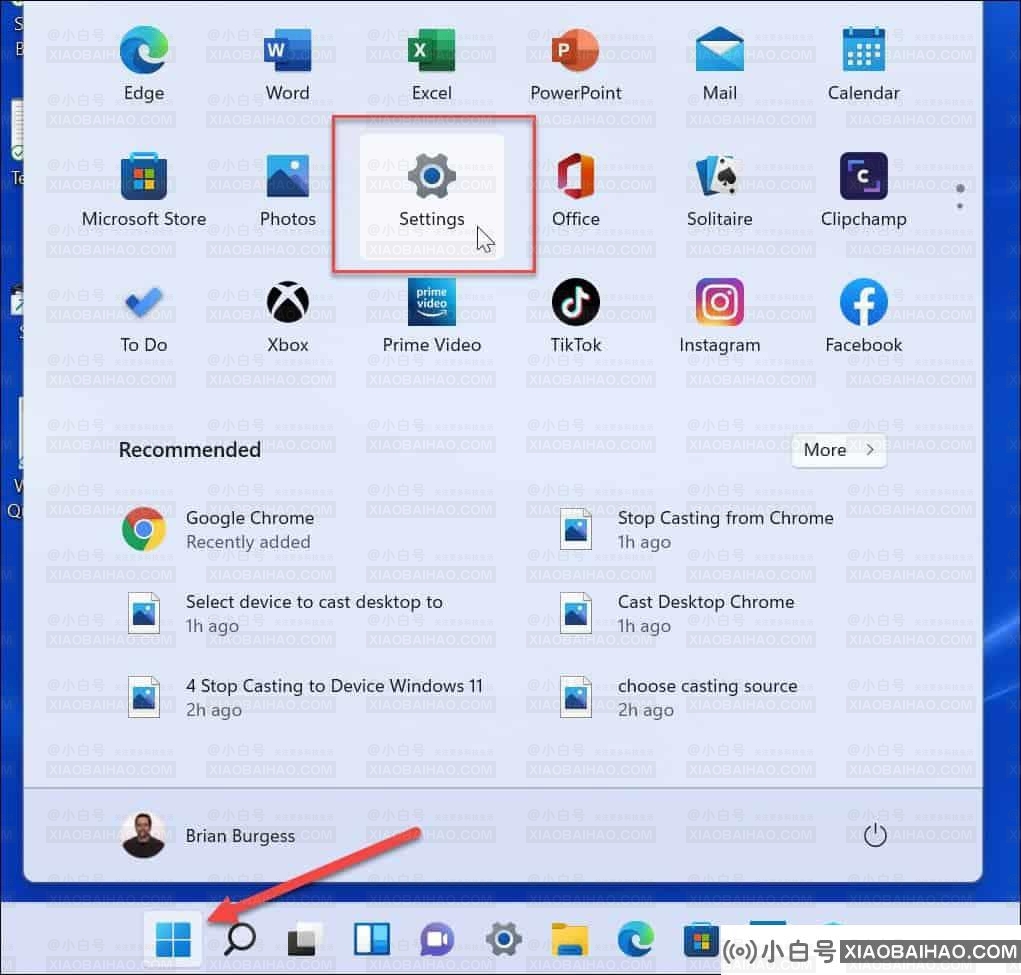Open 'Select device to cast desktop to'
This screenshot has height=975, width=1021.
284,614
